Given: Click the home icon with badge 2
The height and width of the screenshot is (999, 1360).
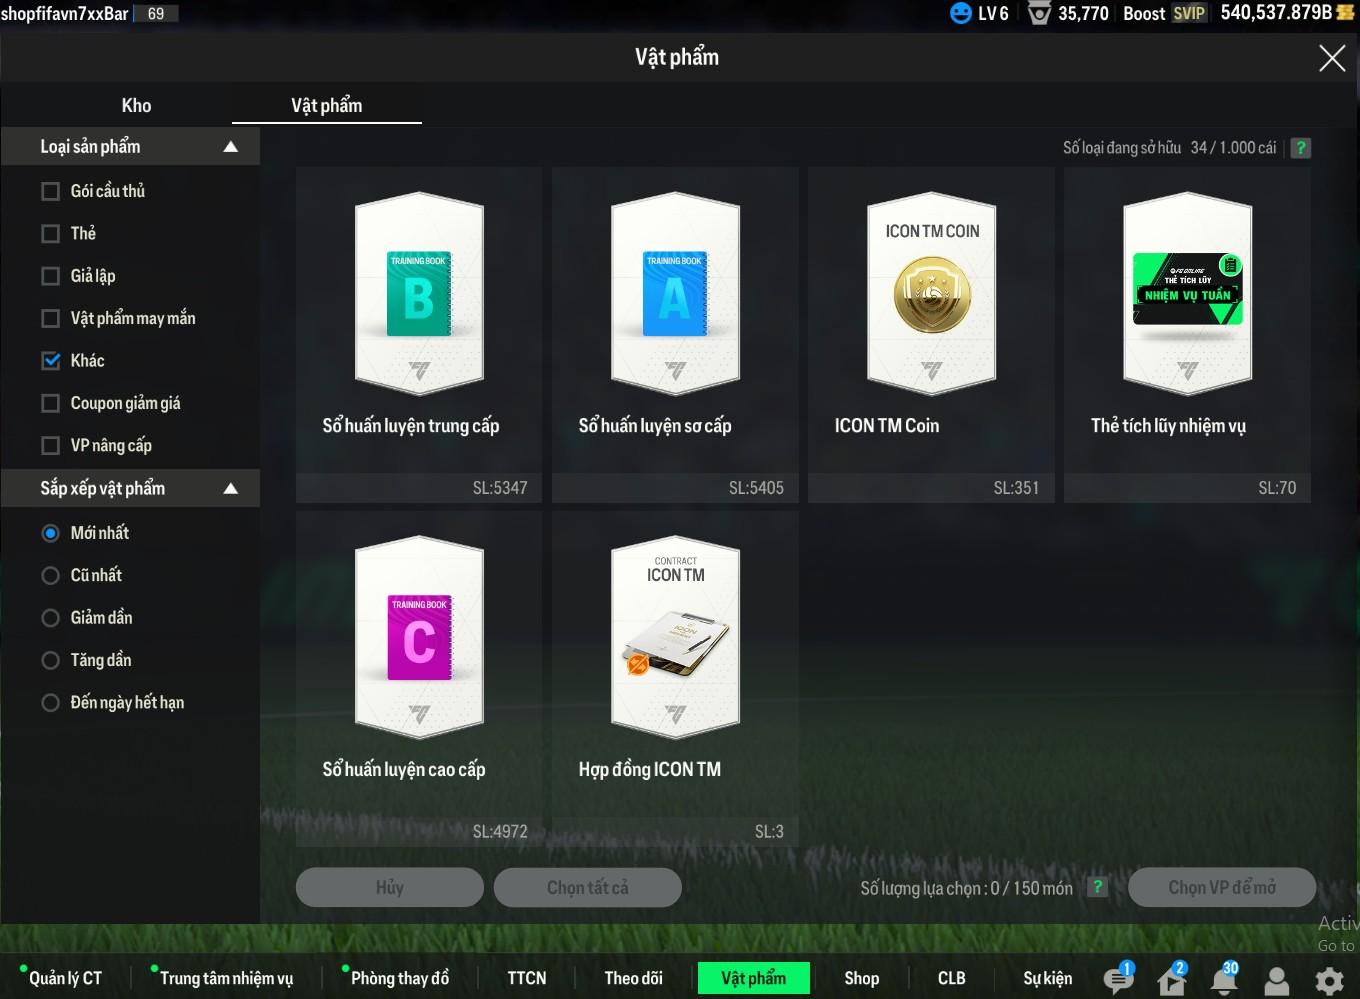Looking at the screenshot, I should tap(1171, 979).
